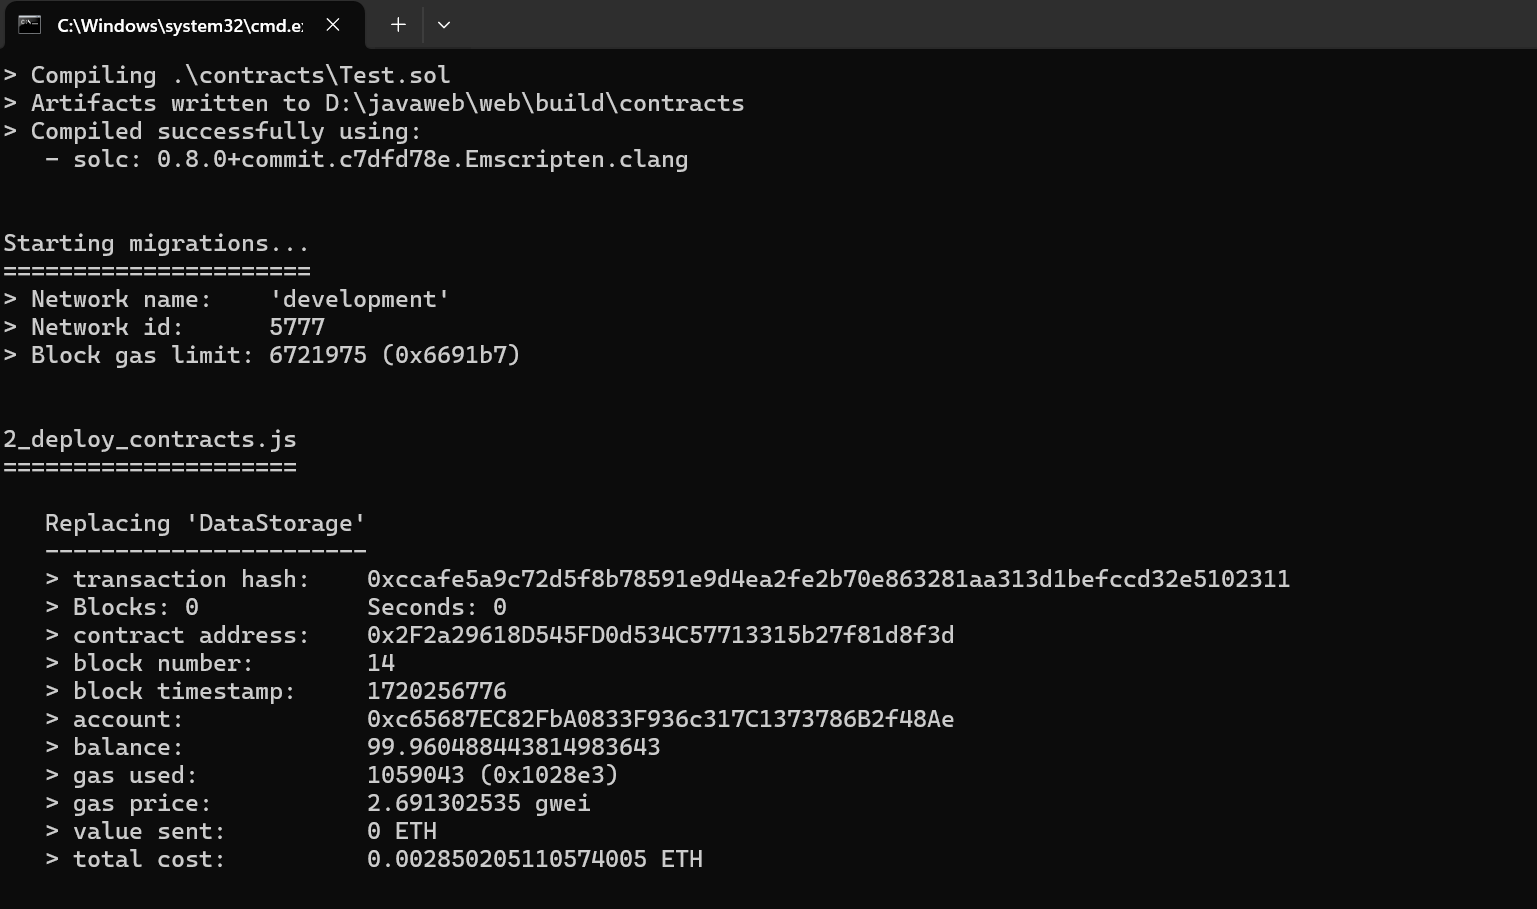This screenshot has height=909, width=1537.
Task: Click the balance value 99.96048
Action: [513, 747]
